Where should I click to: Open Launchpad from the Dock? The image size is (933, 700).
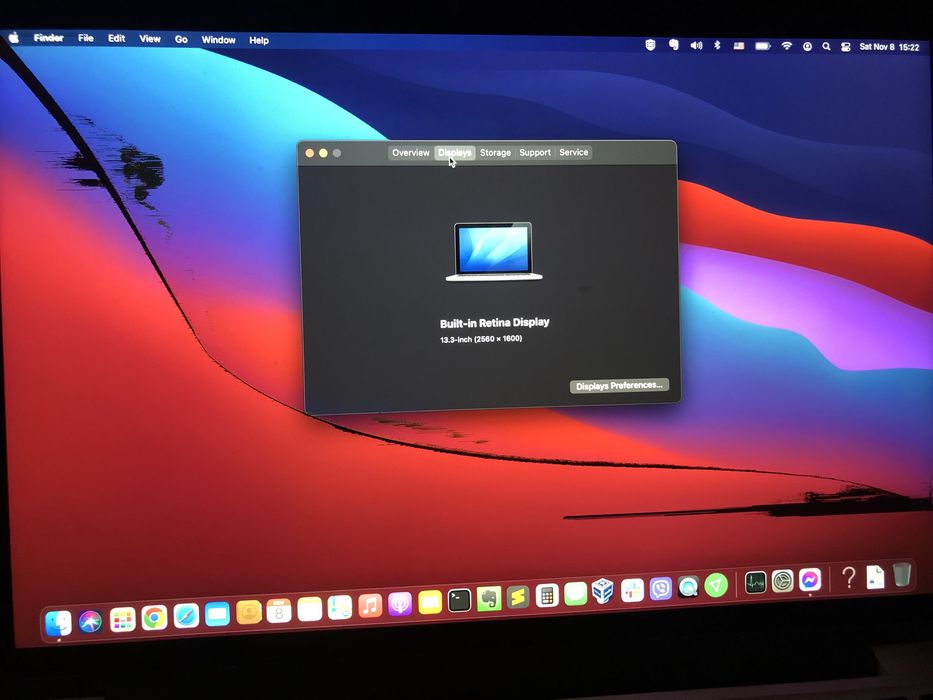point(123,620)
